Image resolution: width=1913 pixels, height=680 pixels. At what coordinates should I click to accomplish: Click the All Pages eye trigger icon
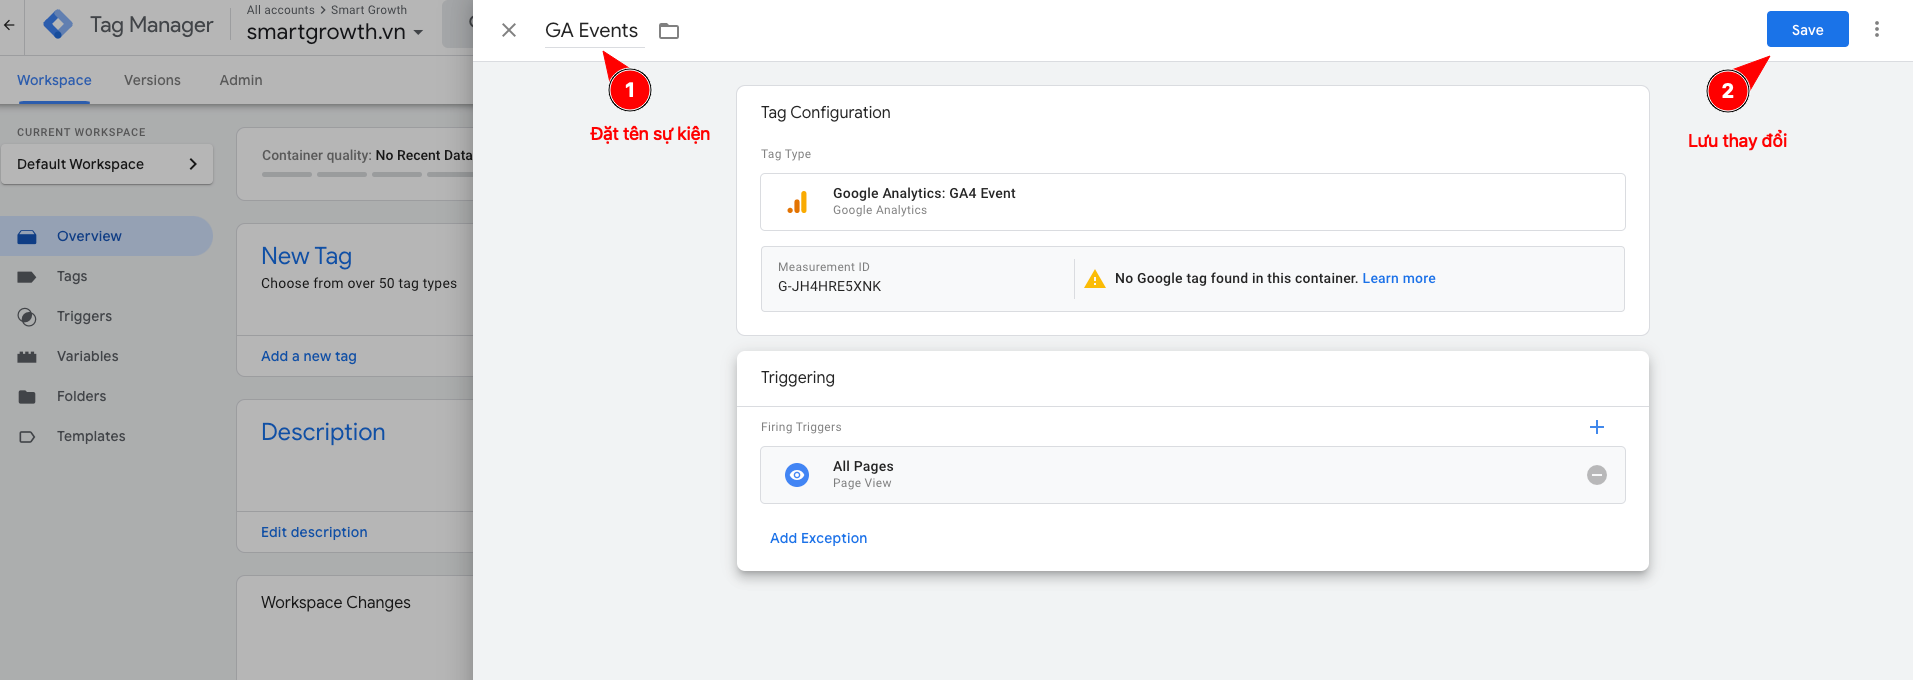(x=797, y=475)
